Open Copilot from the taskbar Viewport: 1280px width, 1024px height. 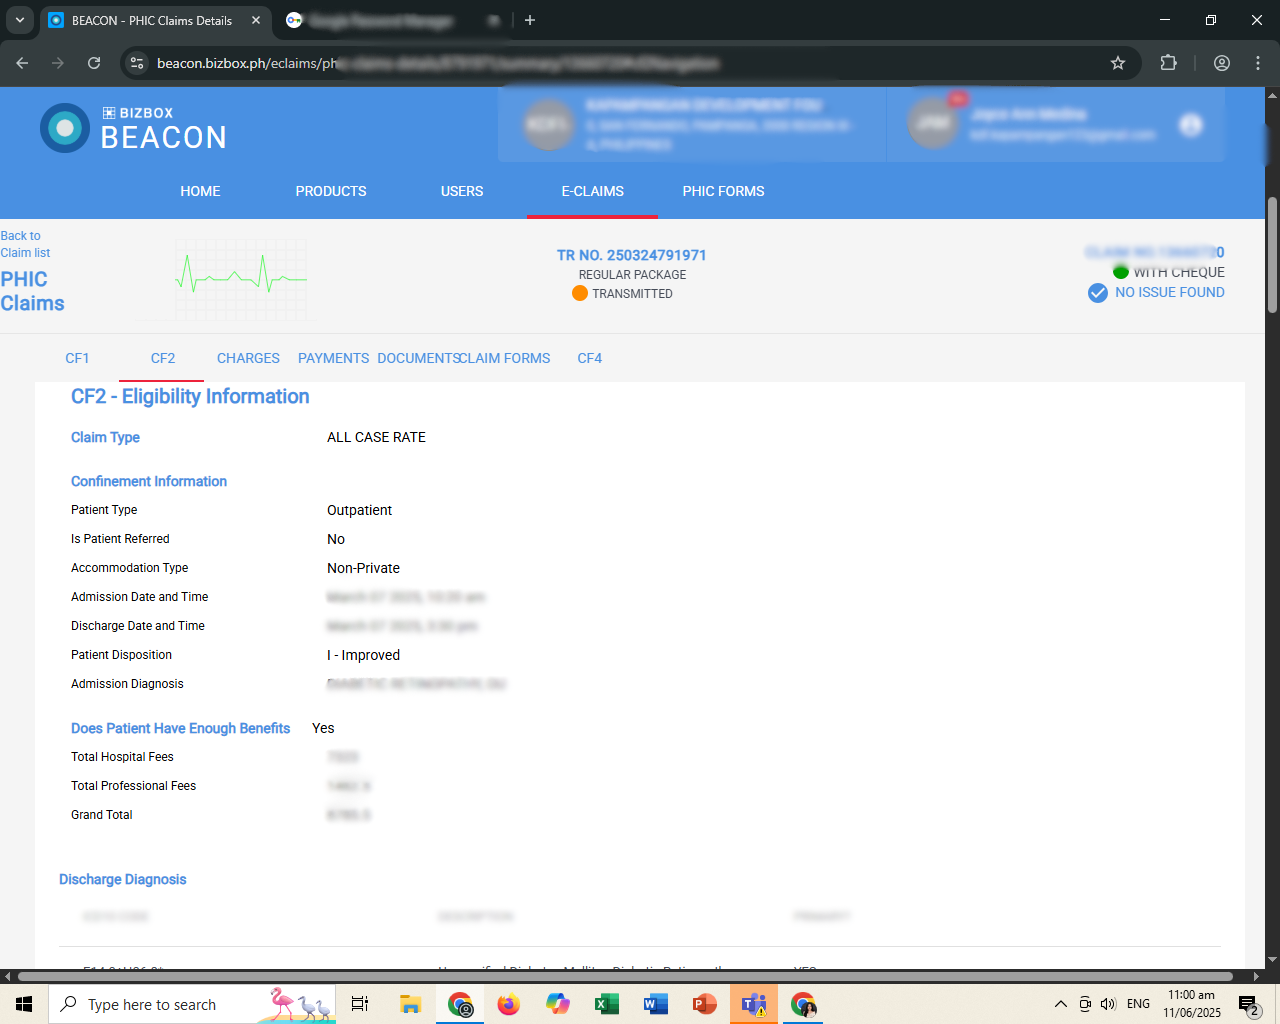[558, 1004]
